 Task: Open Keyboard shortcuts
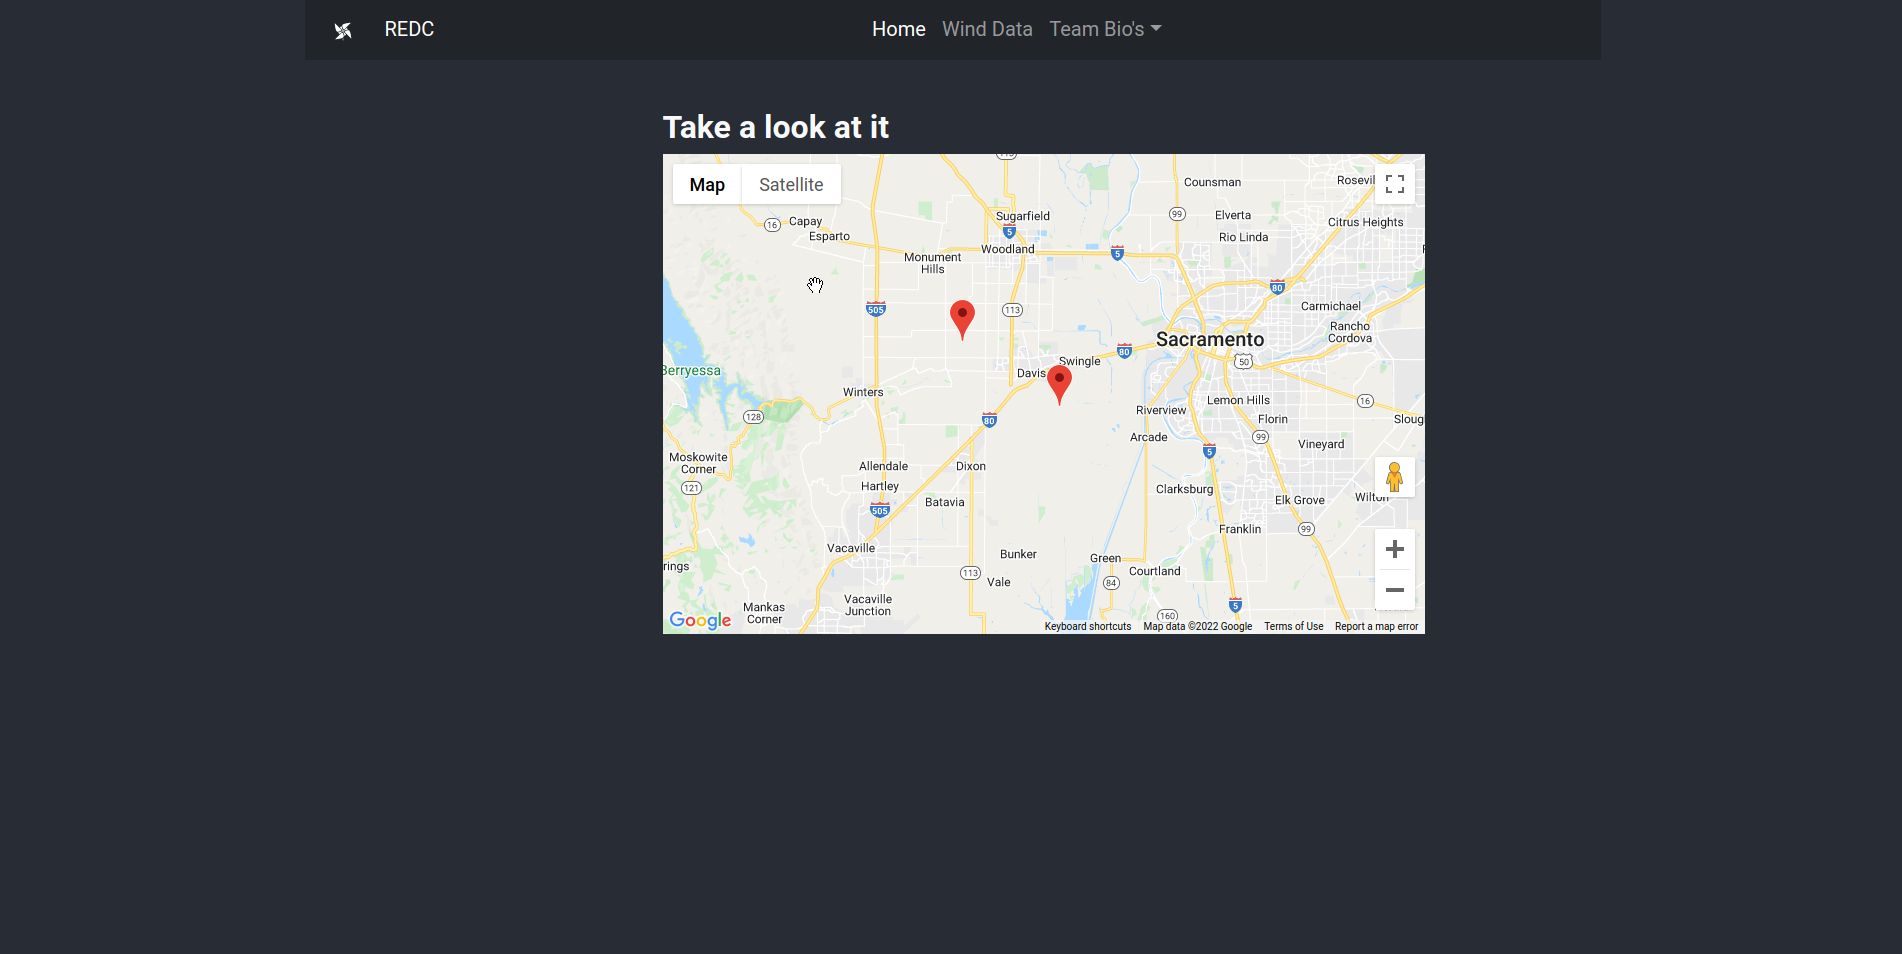tap(1088, 627)
